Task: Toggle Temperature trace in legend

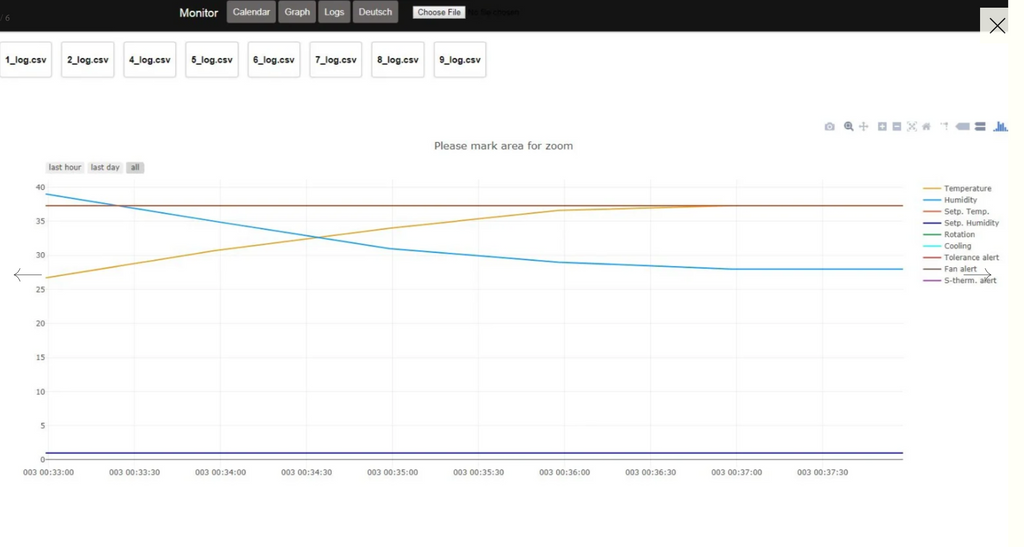Action: [967, 189]
